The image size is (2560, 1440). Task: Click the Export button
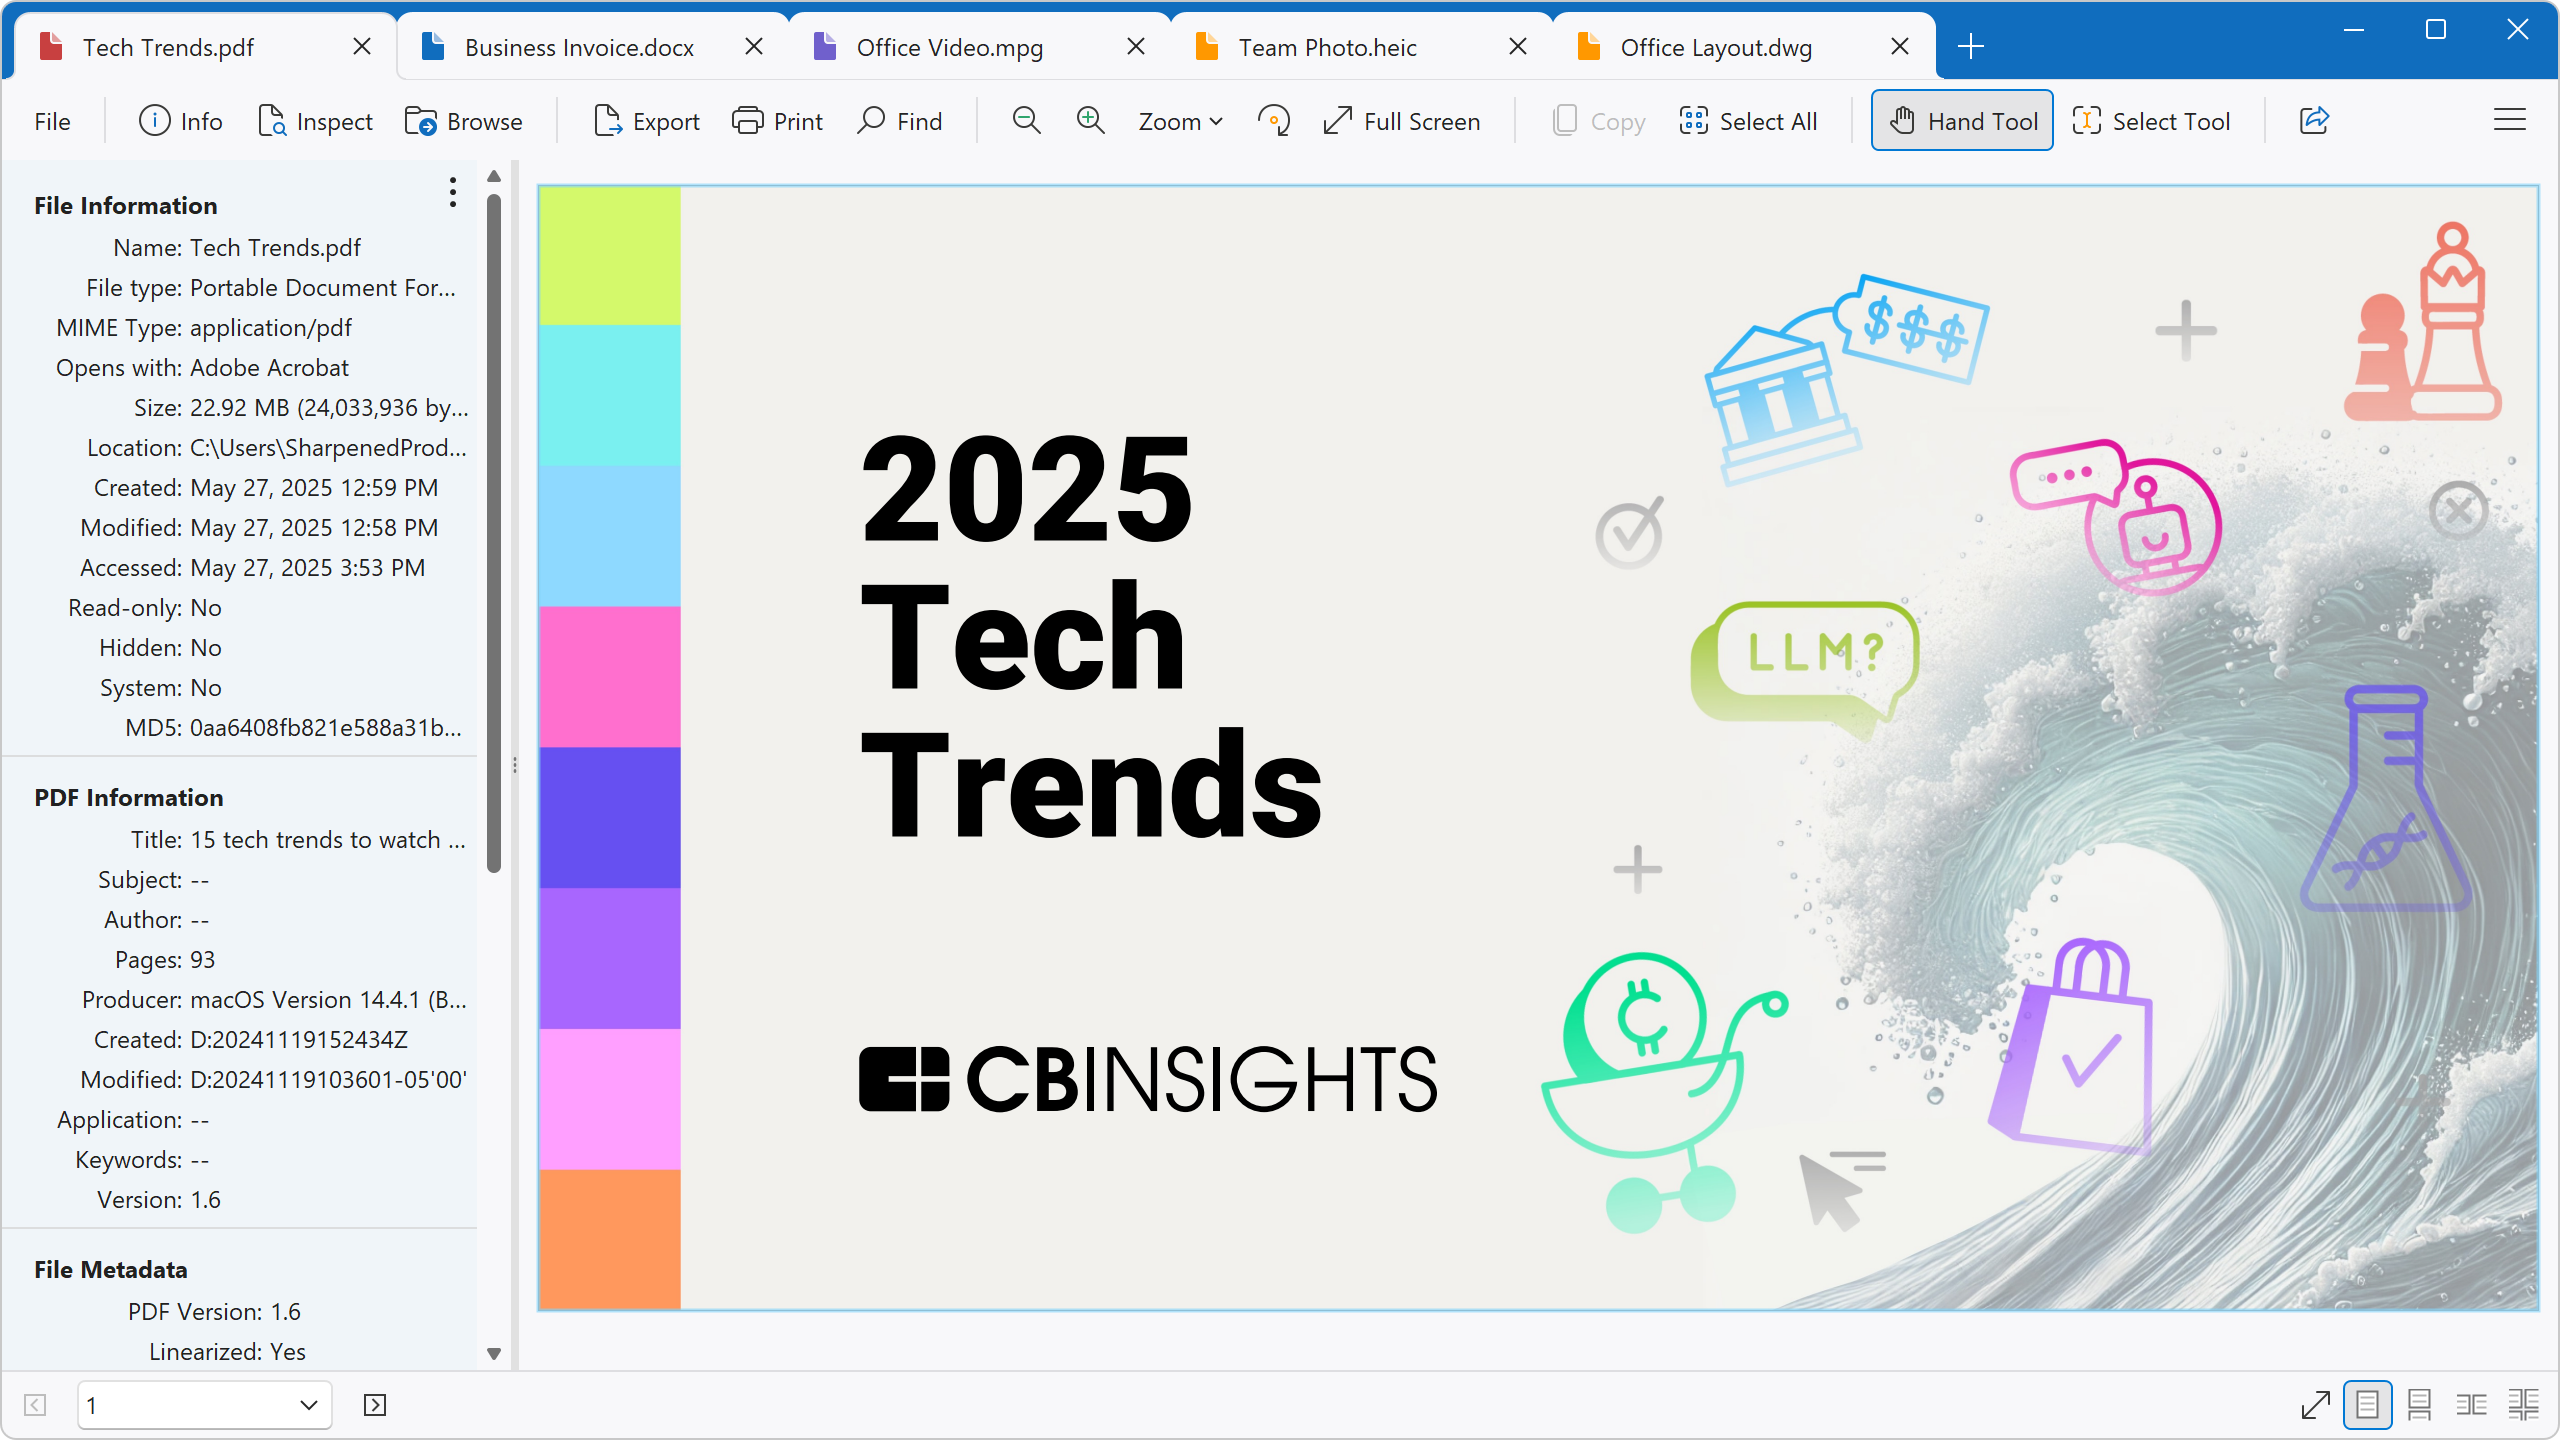(647, 121)
